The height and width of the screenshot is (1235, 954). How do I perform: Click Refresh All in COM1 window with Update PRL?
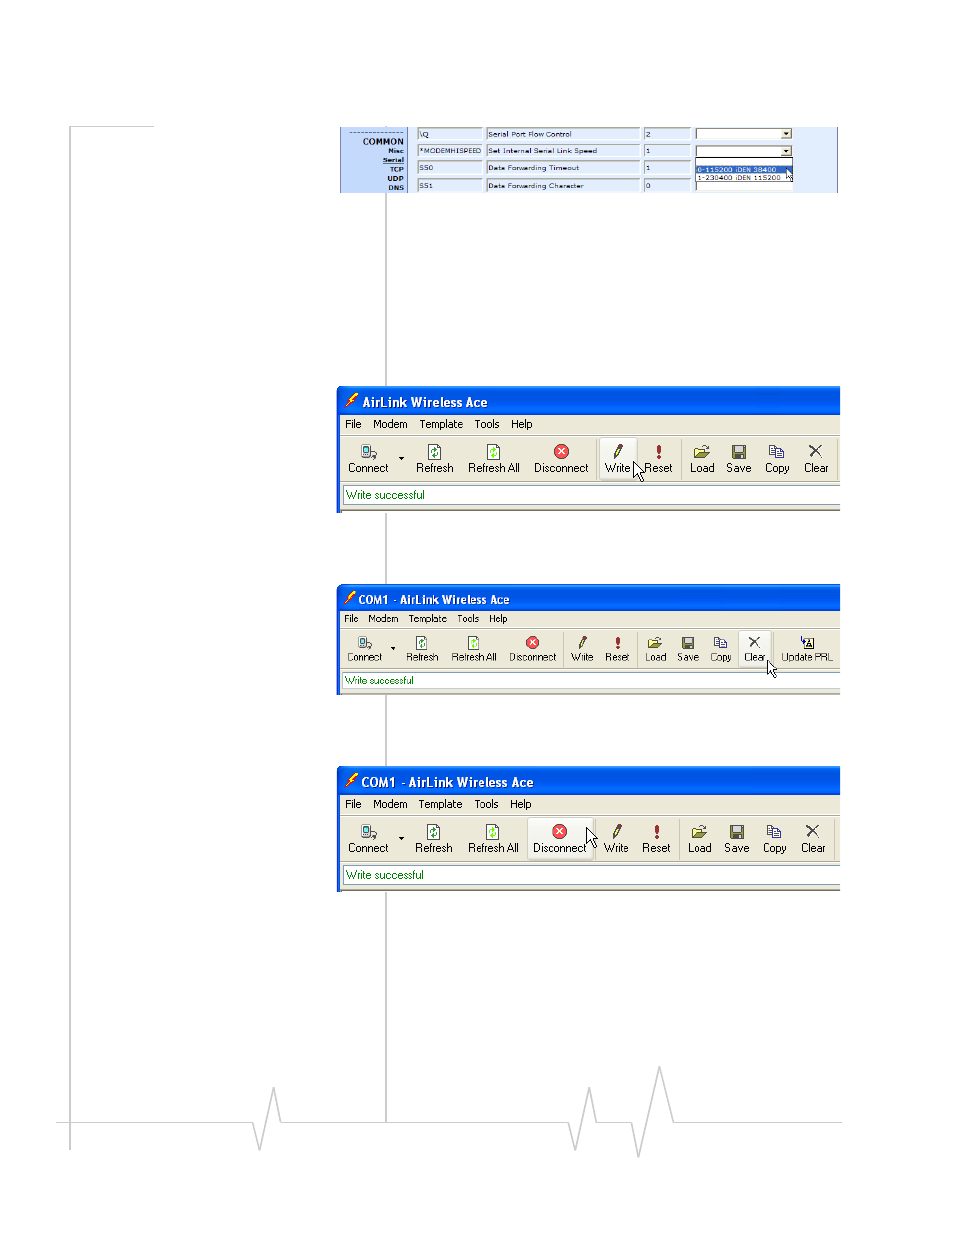474,649
